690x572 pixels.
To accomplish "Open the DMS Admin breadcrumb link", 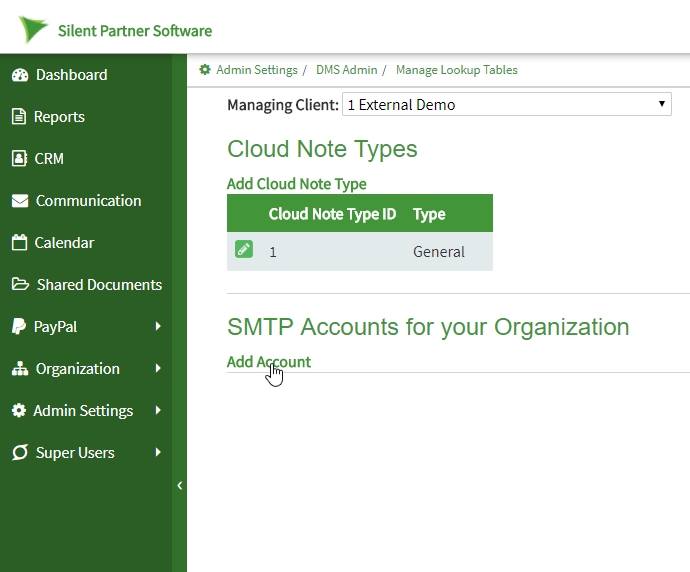I will (x=346, y=70).
